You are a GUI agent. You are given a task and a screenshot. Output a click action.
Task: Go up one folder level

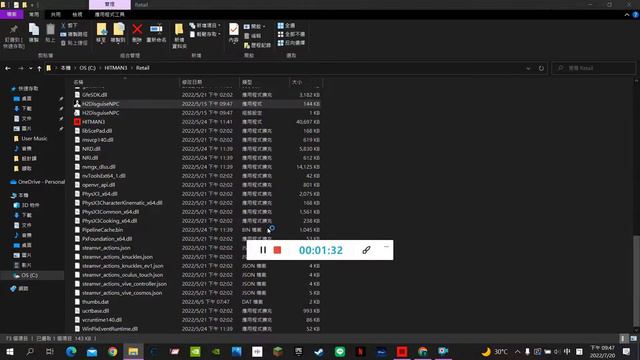(39, 68)
